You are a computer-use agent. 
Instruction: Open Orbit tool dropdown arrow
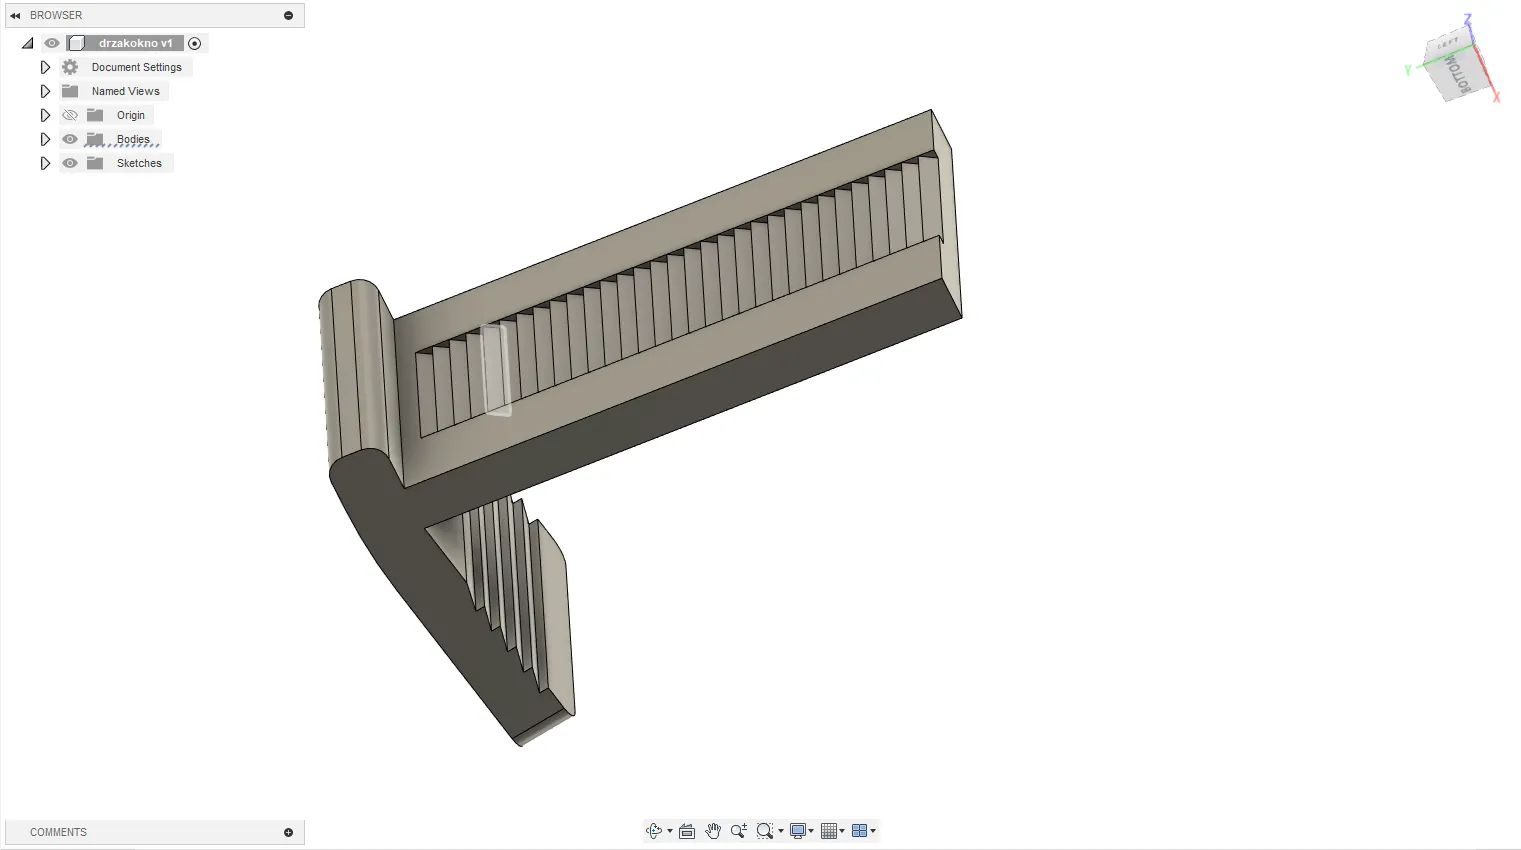669,831
